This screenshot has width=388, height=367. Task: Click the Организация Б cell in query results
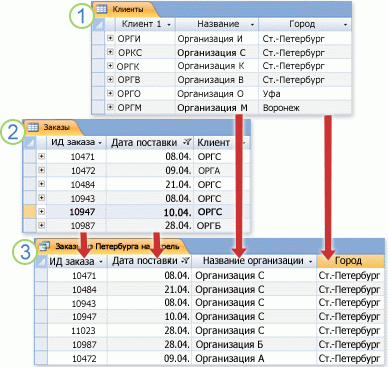254,344
